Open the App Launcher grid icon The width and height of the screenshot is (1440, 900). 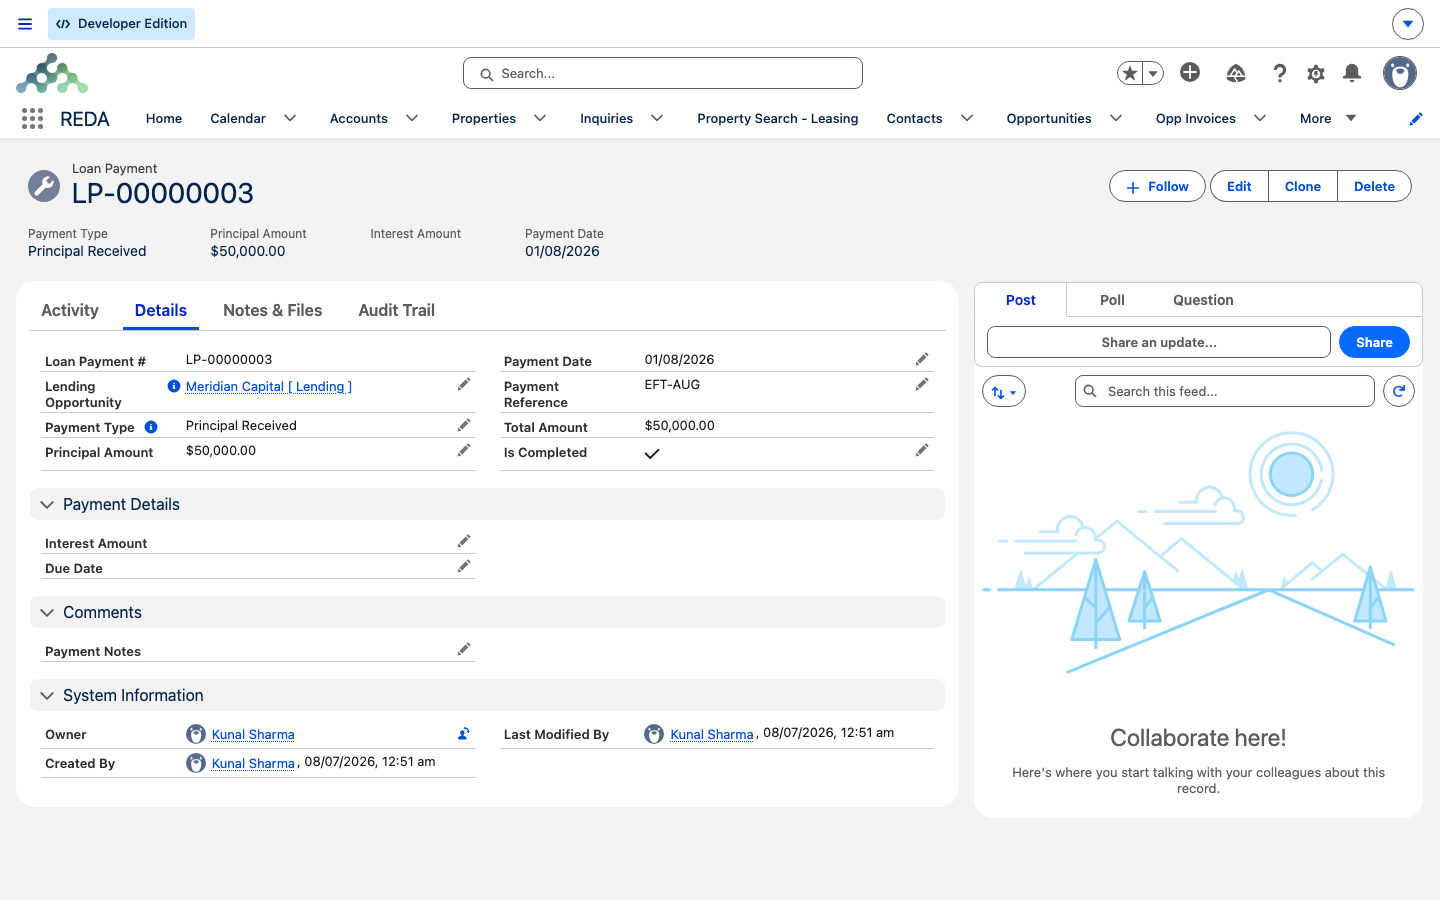pyautogui.click(x=32, y=119)
